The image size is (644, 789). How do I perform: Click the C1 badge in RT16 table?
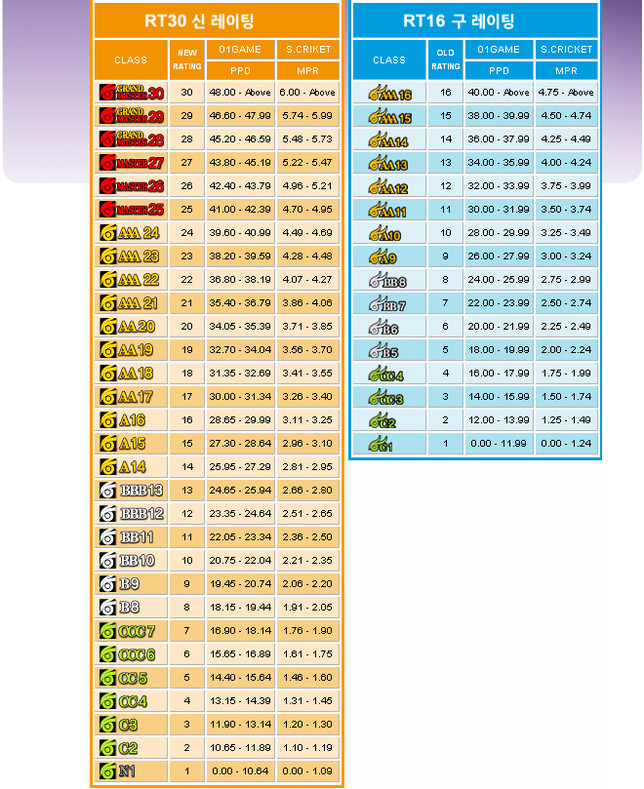coord(381,445)
